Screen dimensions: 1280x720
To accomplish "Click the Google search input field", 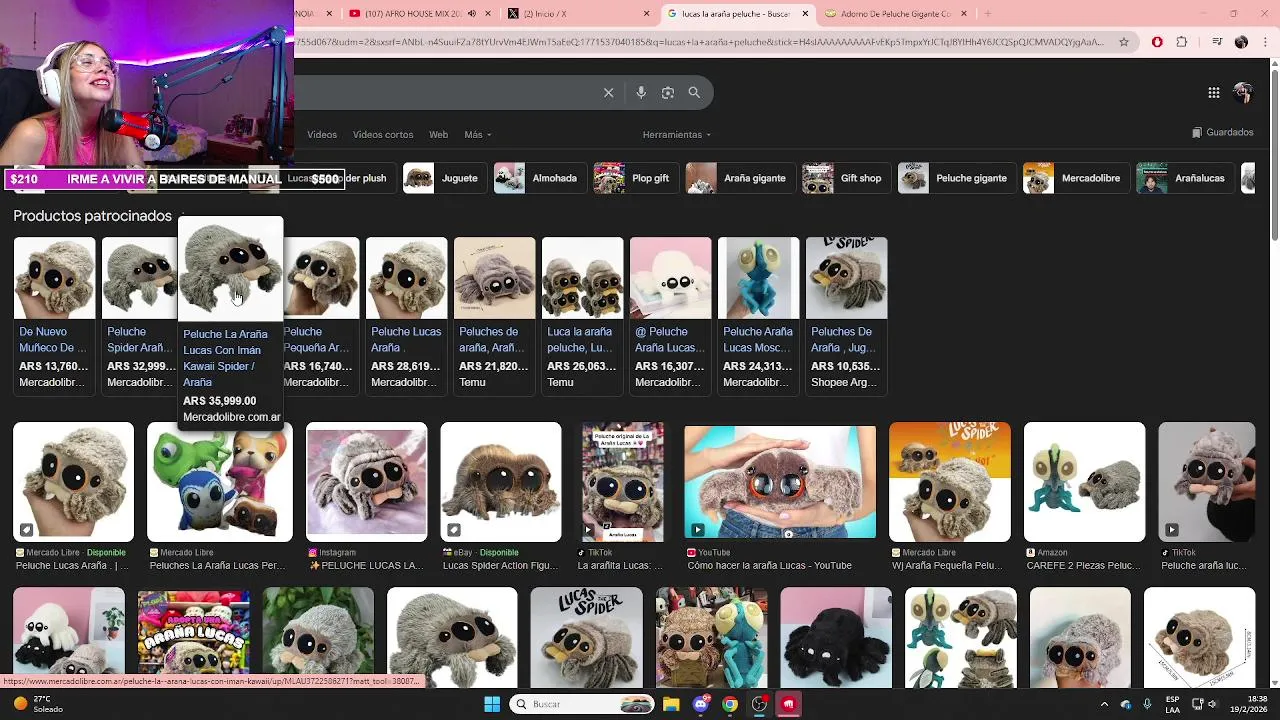I will [445, 93].
